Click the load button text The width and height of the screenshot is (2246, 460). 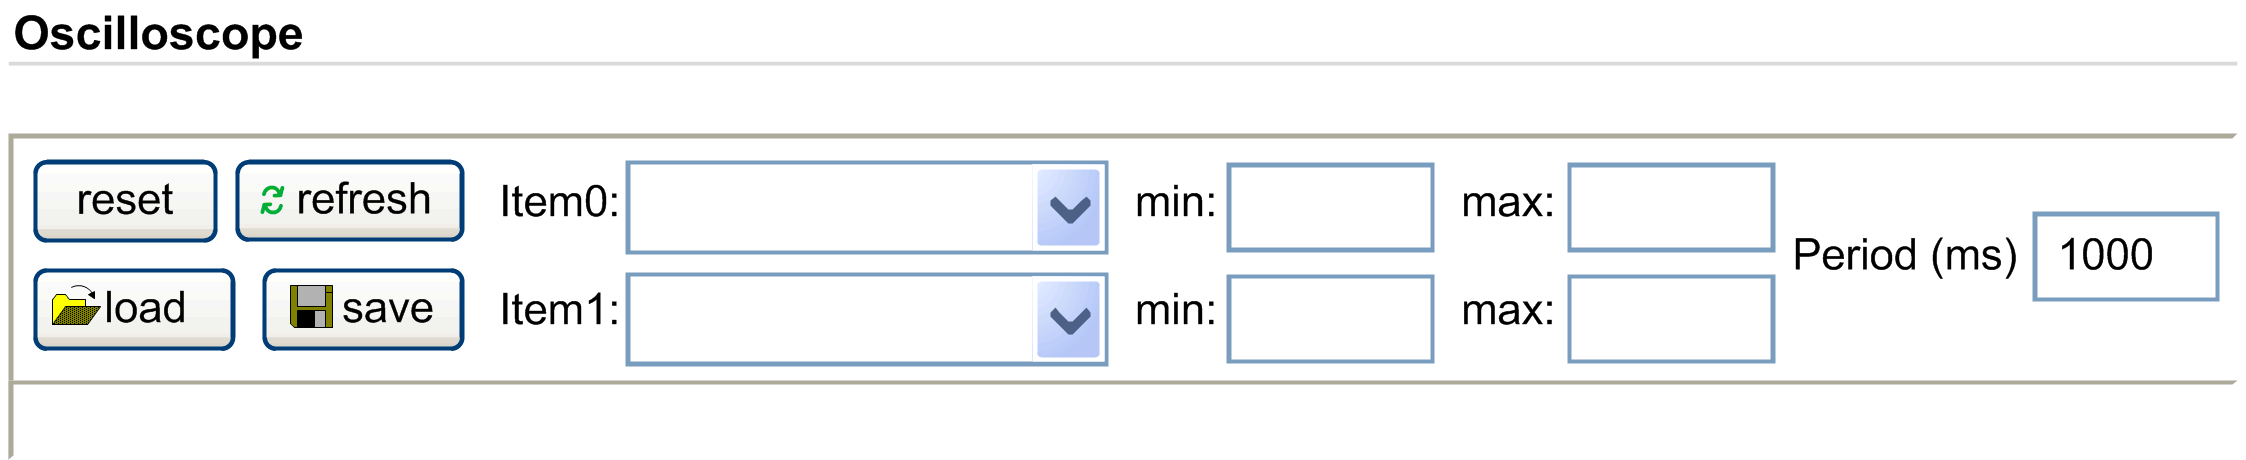tap(146, 308)
